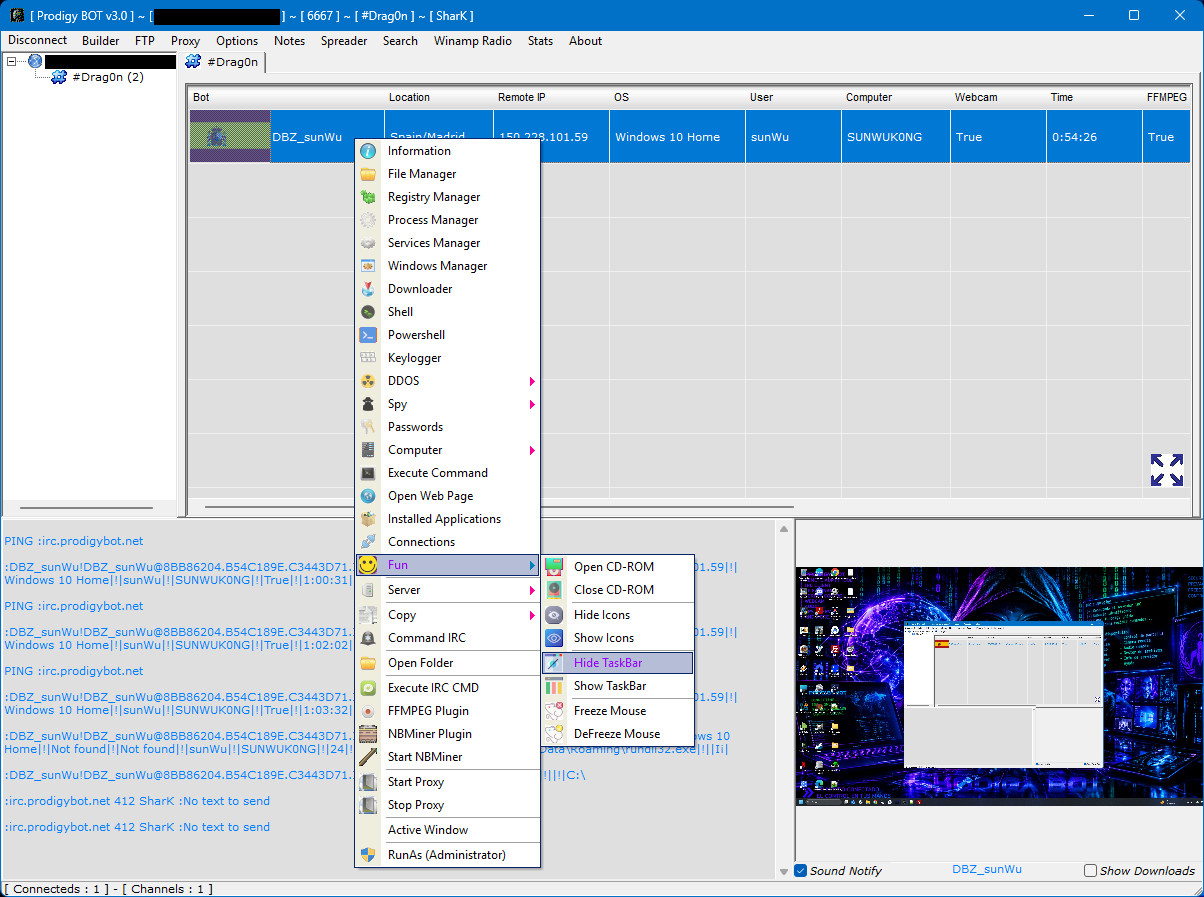Expand the Computer submenu arrow
Viewport: 1204px width, 897px height.
tap(532, 450)
